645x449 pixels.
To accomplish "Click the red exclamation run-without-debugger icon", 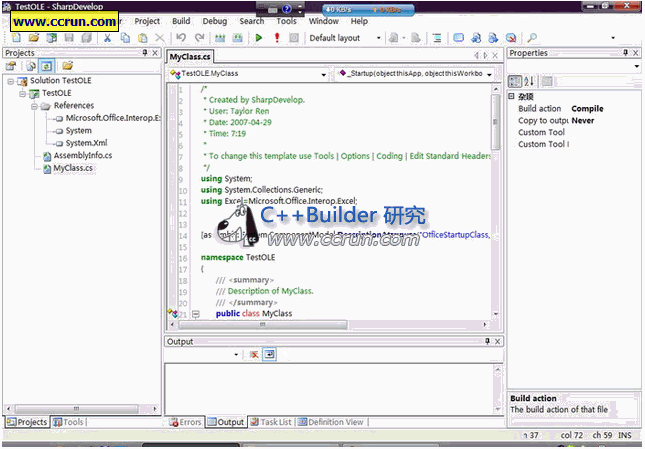I will (x=277, y=38).
